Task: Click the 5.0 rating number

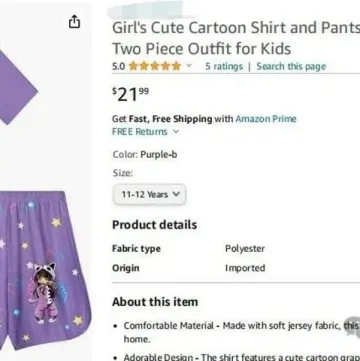Action: [x=118, y=66]
